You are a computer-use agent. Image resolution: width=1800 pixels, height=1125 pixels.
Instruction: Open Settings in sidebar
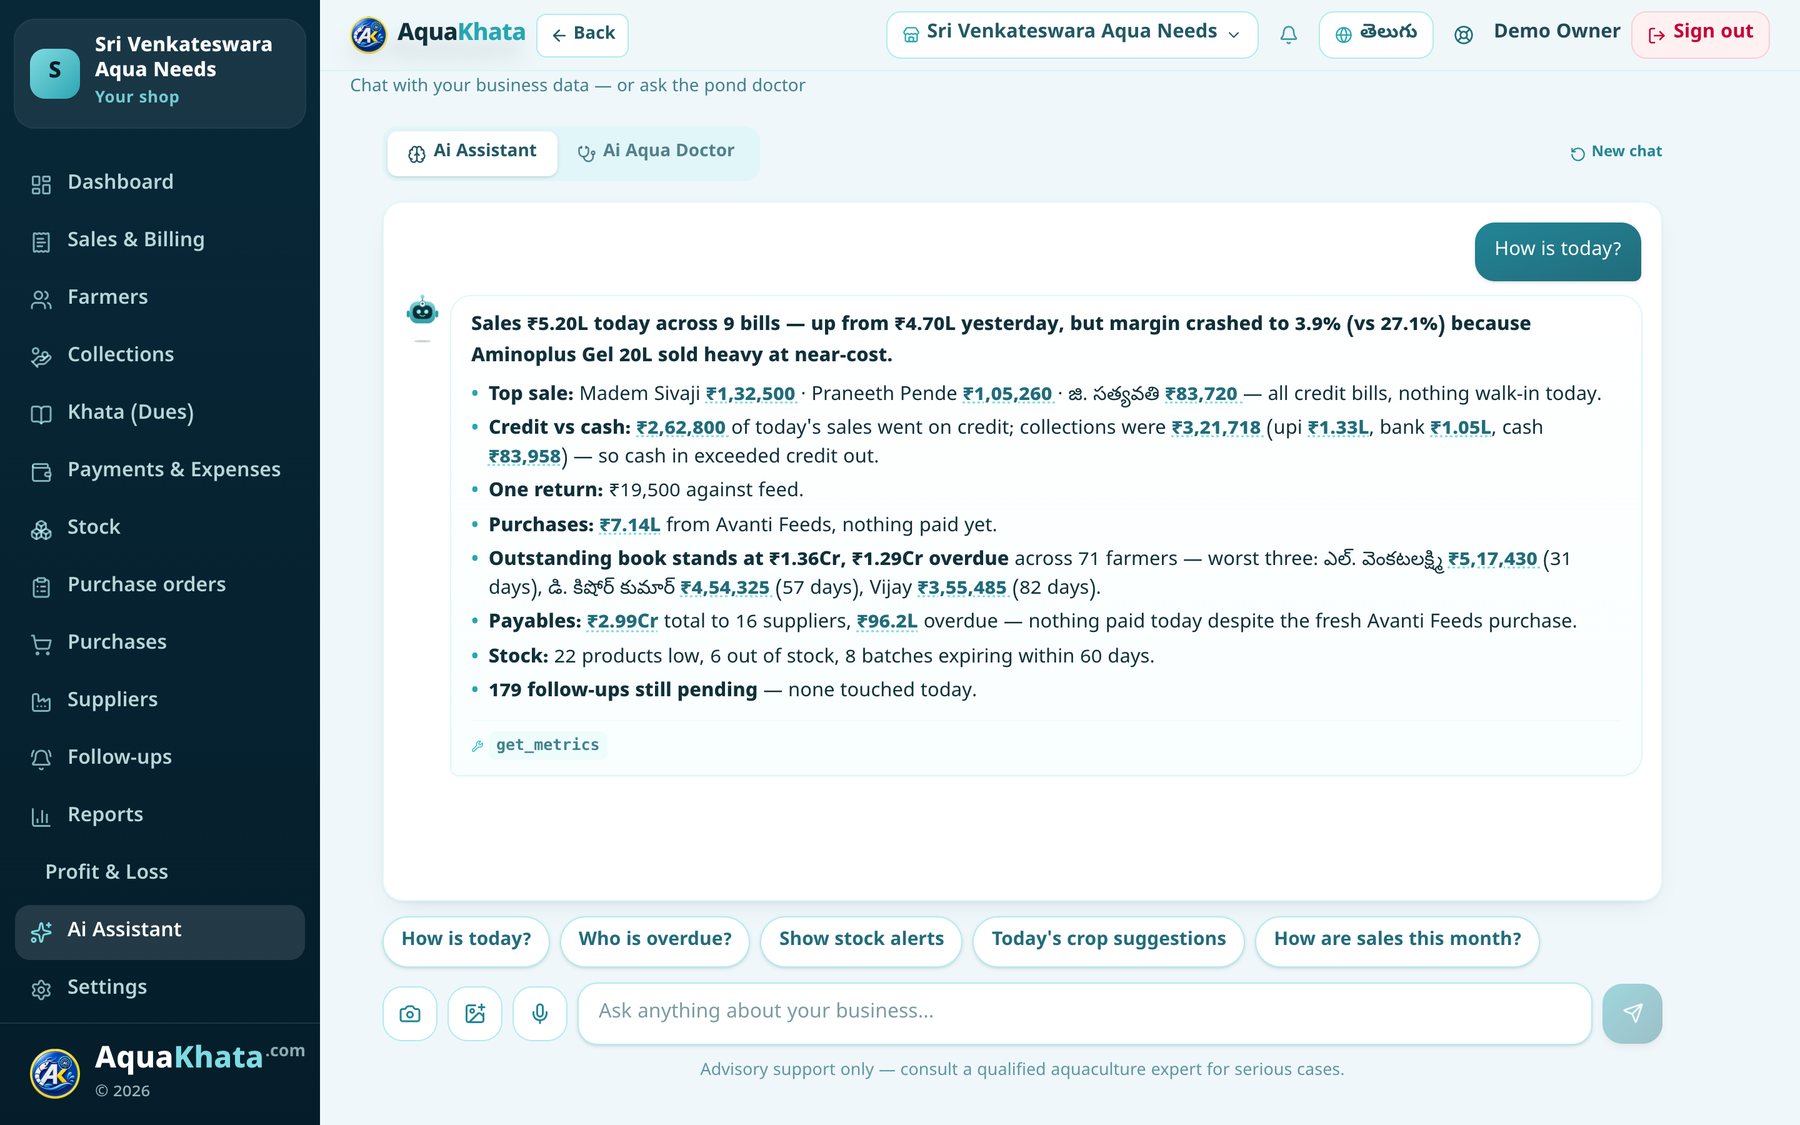(160, 988)
